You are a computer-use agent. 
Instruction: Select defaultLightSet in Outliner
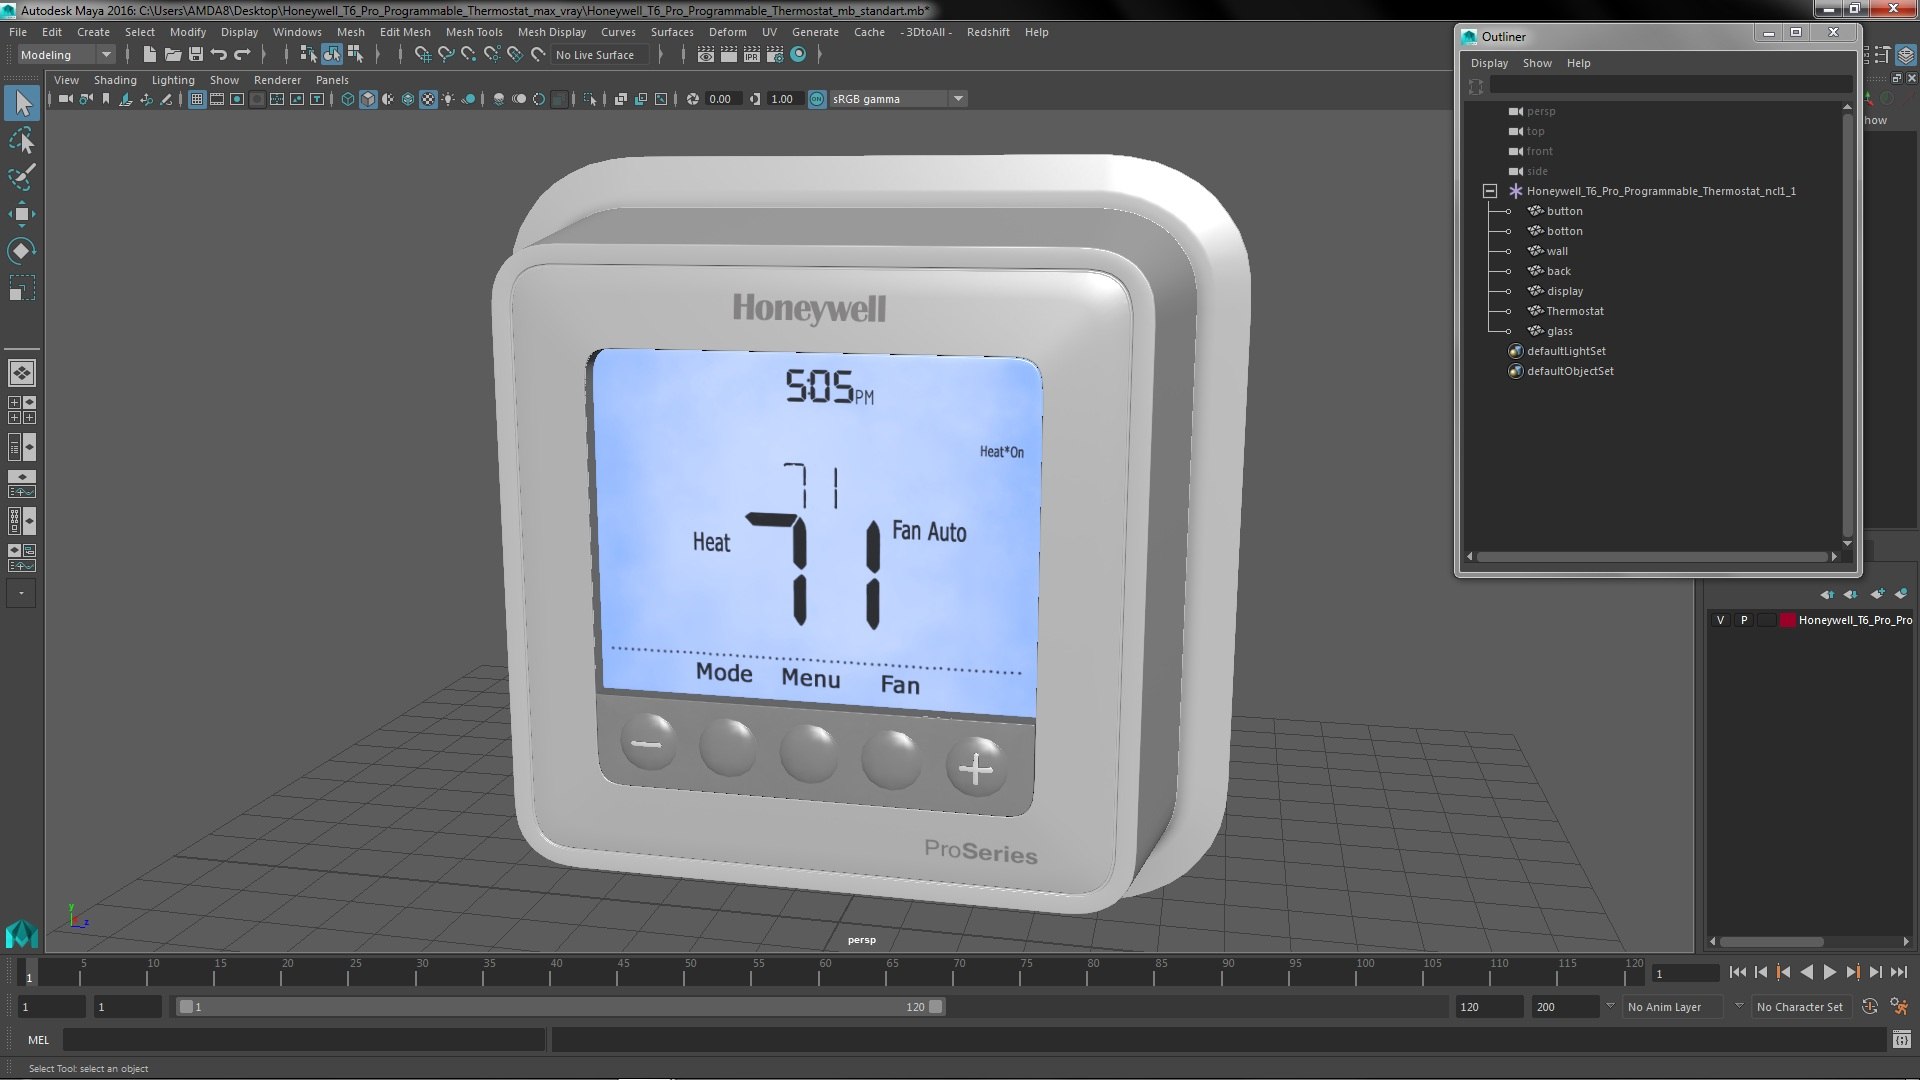coord(1566,351)
